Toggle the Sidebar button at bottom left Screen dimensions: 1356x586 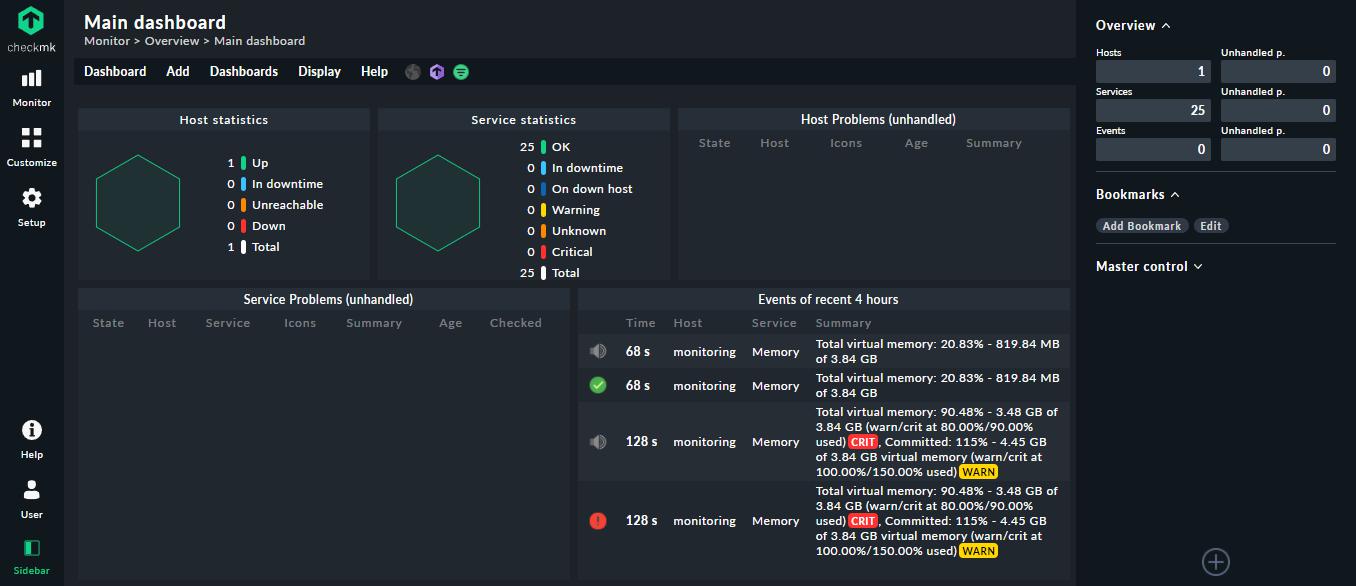pos(31,550)
